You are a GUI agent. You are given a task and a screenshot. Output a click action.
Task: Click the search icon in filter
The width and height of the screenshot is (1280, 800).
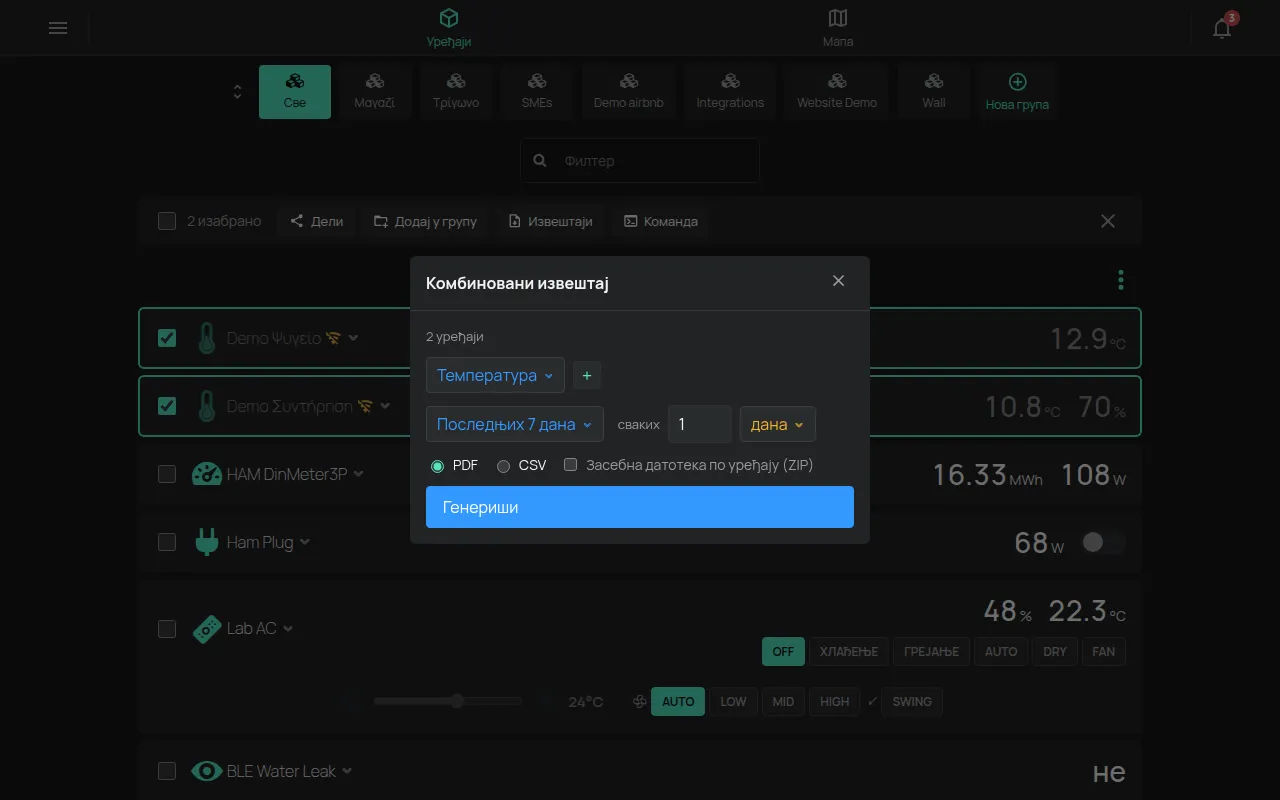coord(540,160)
